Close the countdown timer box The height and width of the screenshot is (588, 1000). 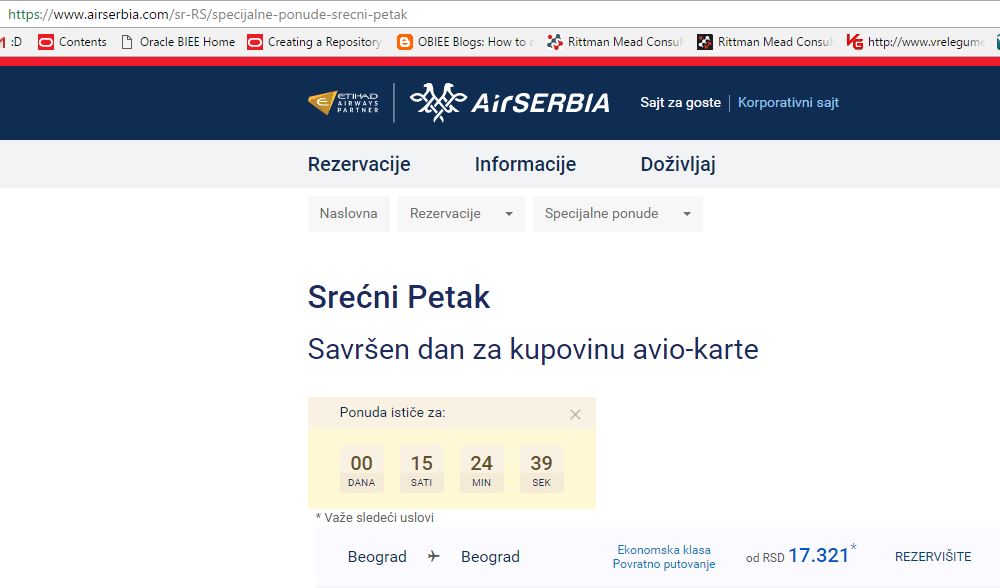(x=575, y=415)
